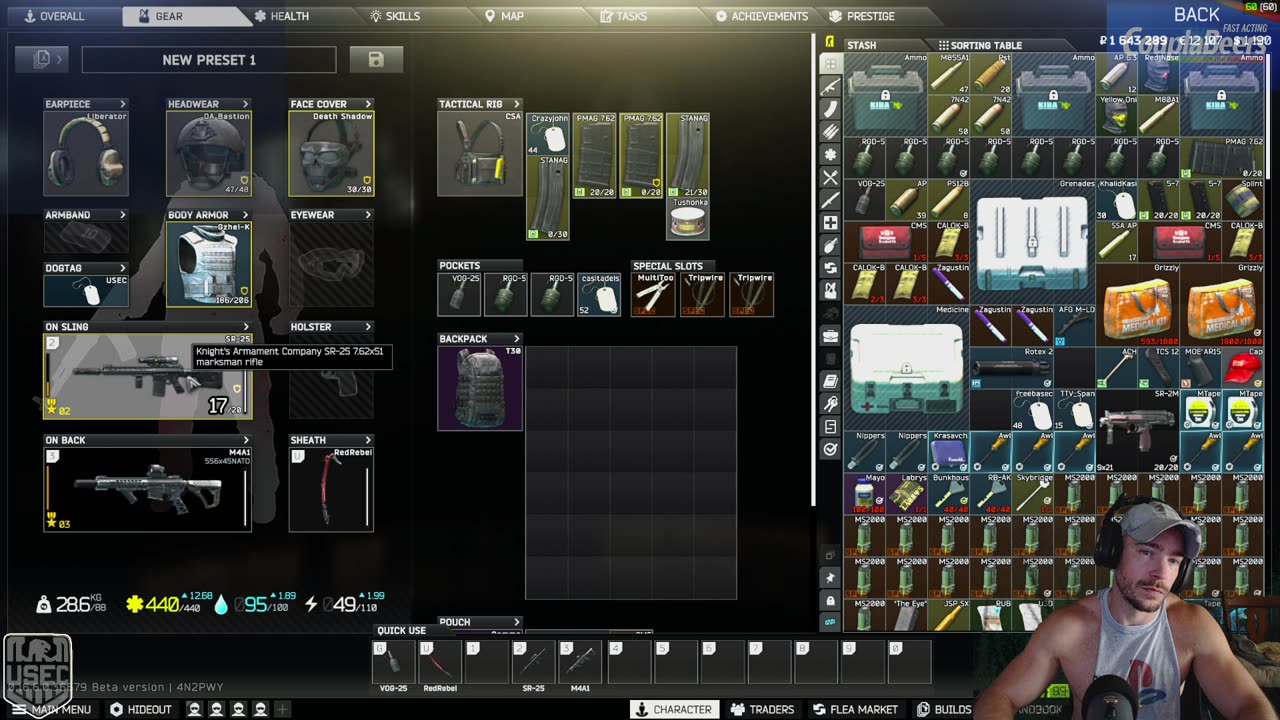Expand the Body Armor slot arrow
The width and height of the screenshot is (1280, 720).
click(245, 215)
